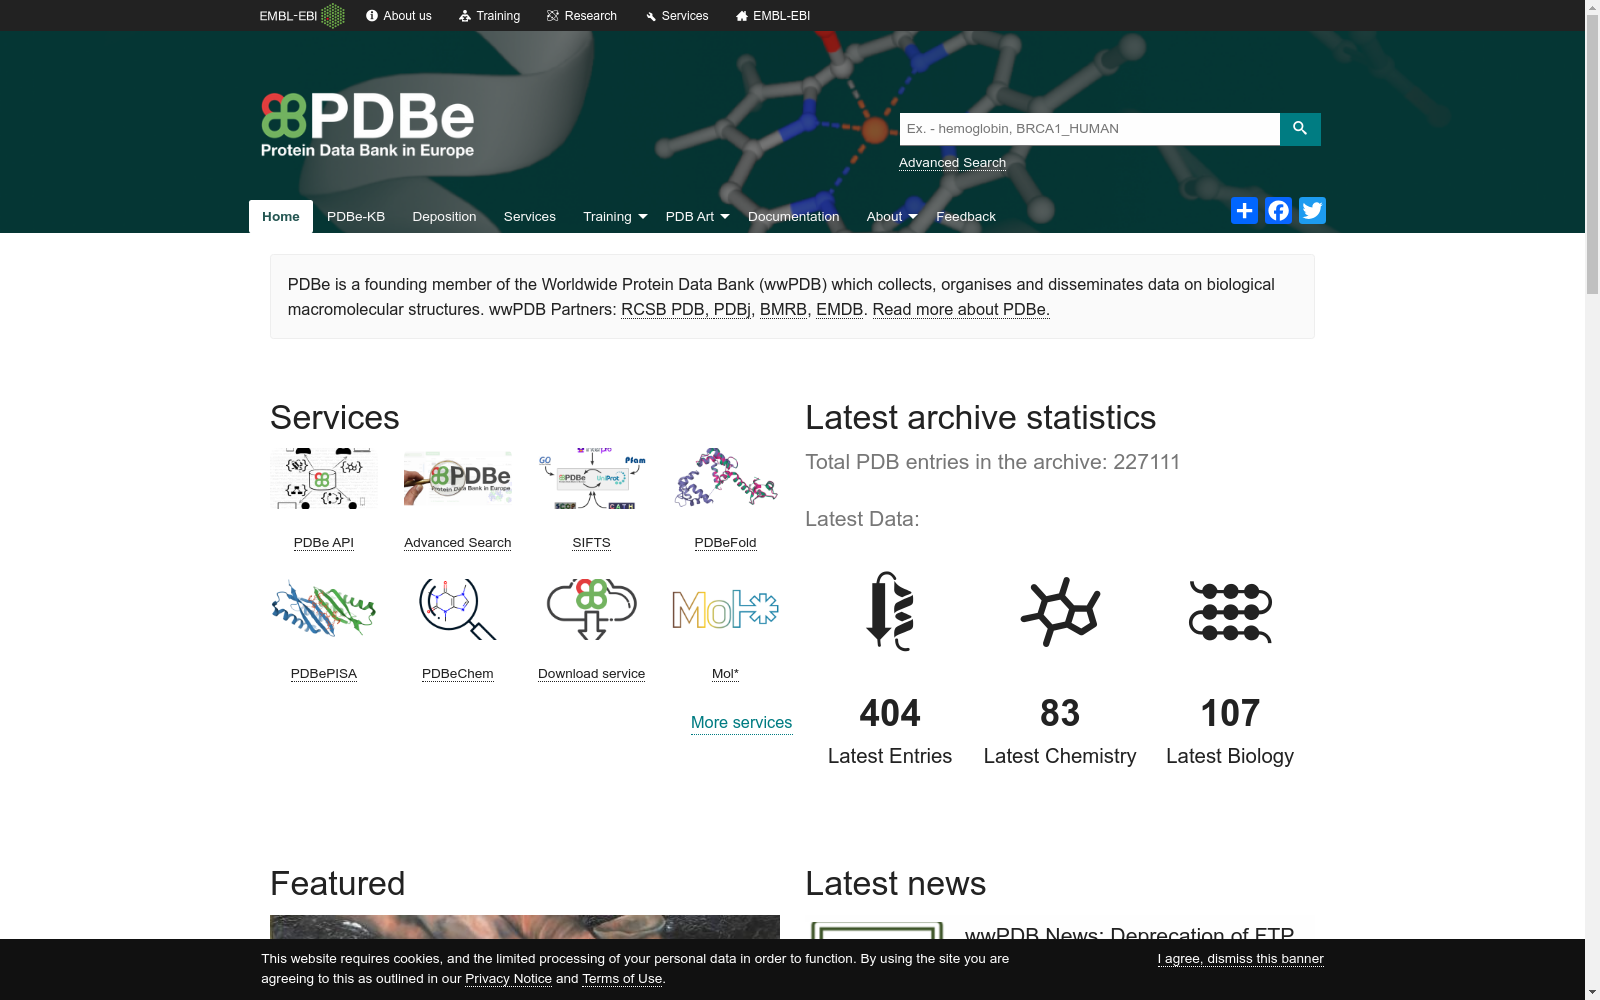The height and width of the screenshot is (1000, 1600).
Task: Click the page vertical scrollbar thumb
Action: 1592,155
